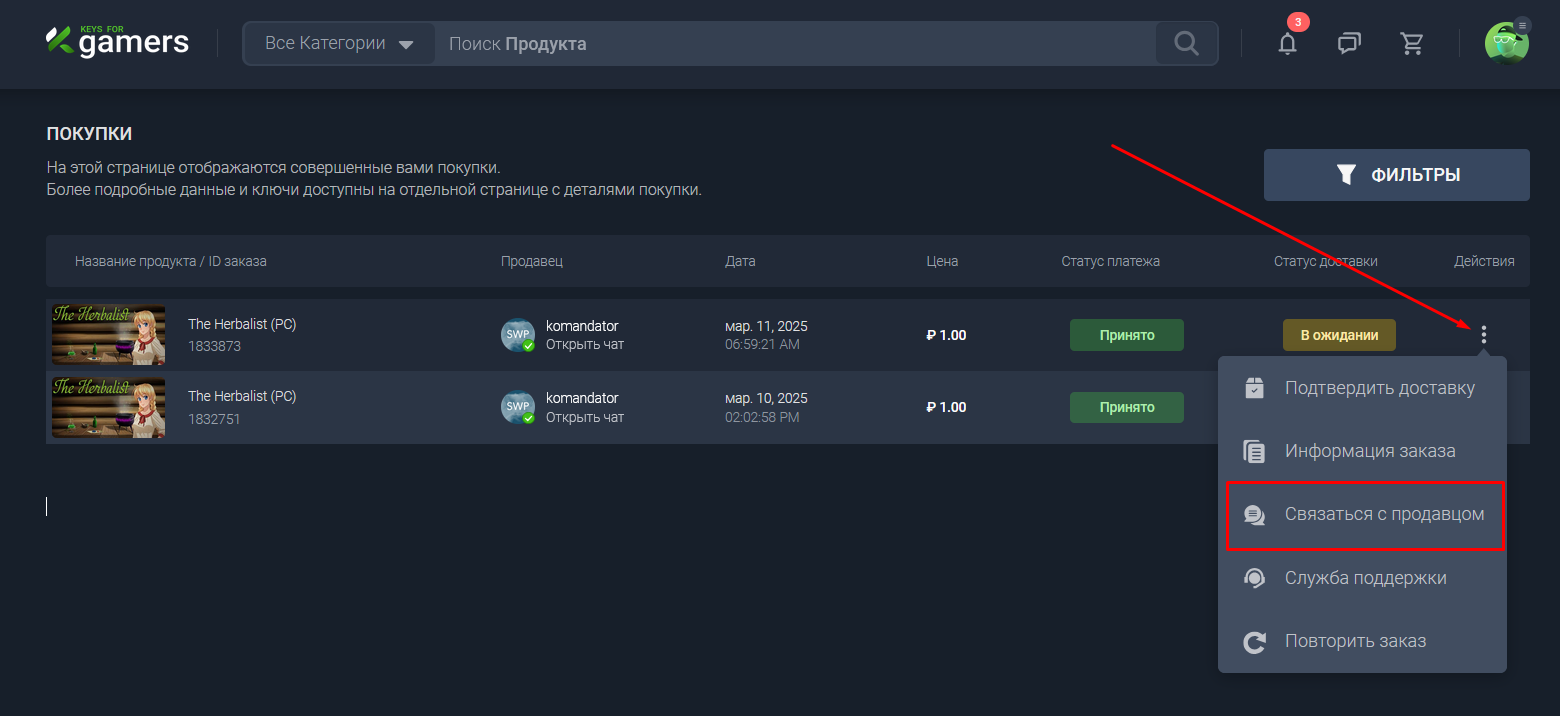The height and width of the screenshot is (716, 1560).
Task: Open the user profile avatar menu
Action: click(x=1506, y=43)
